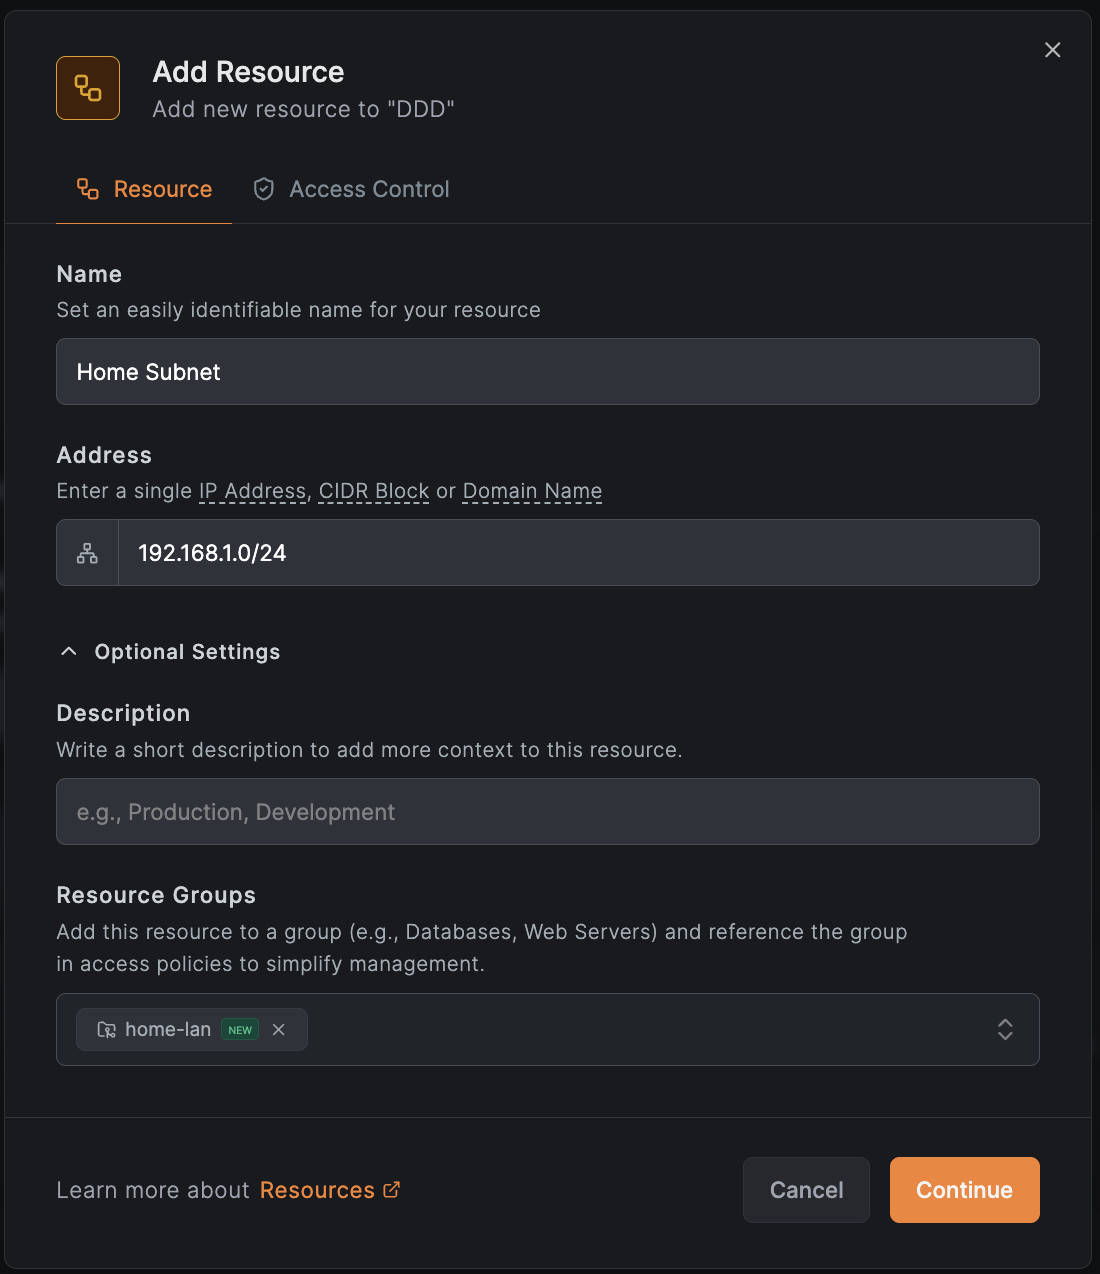Open the Resource Groups selector arrows
This screenshot has height=1274, width=1100.
[x=1005, y=1030]
